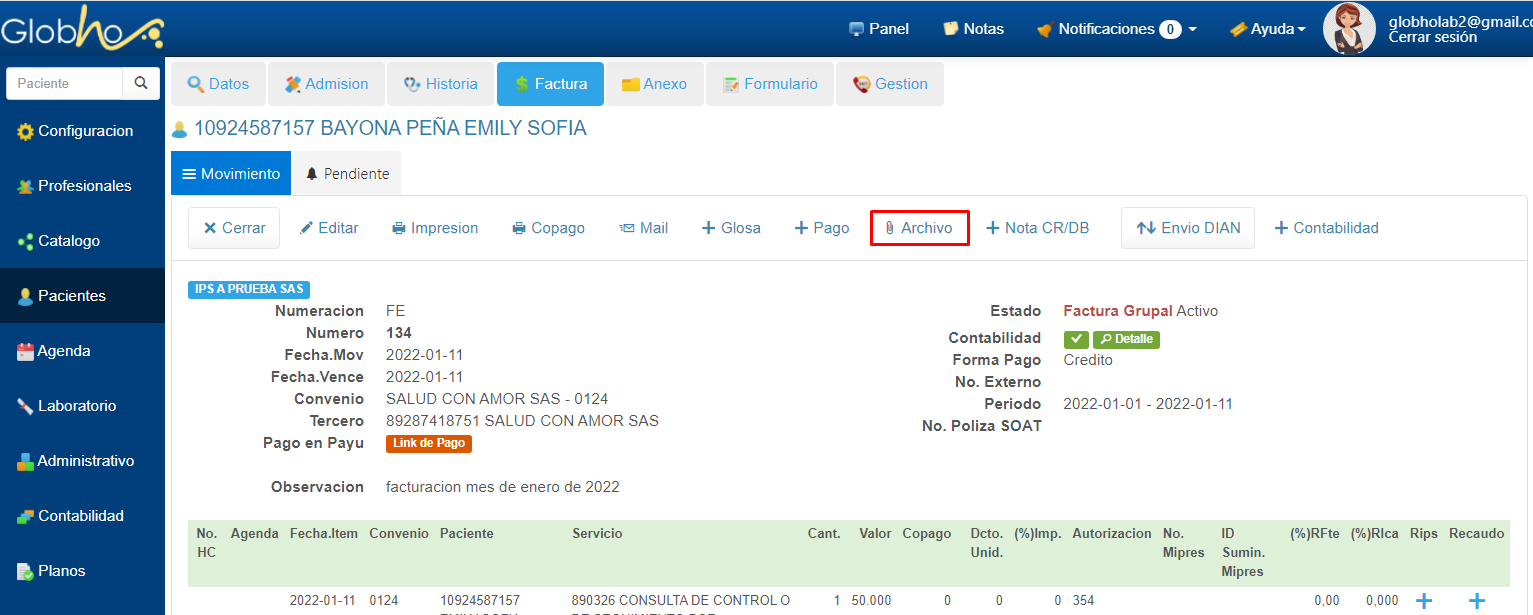Click the patient search magnifier icon
Viewport: 1533px width, 615px height.
pyautogui.click(x=141, y=83)
